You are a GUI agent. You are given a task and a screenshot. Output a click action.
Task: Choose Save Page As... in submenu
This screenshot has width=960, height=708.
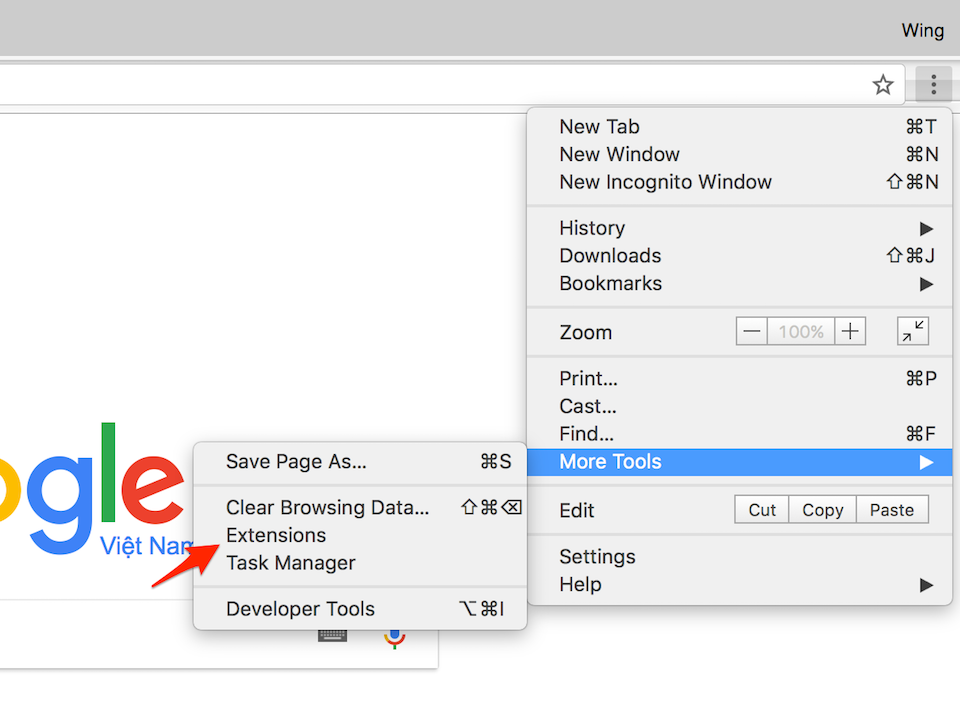point(360,461)
